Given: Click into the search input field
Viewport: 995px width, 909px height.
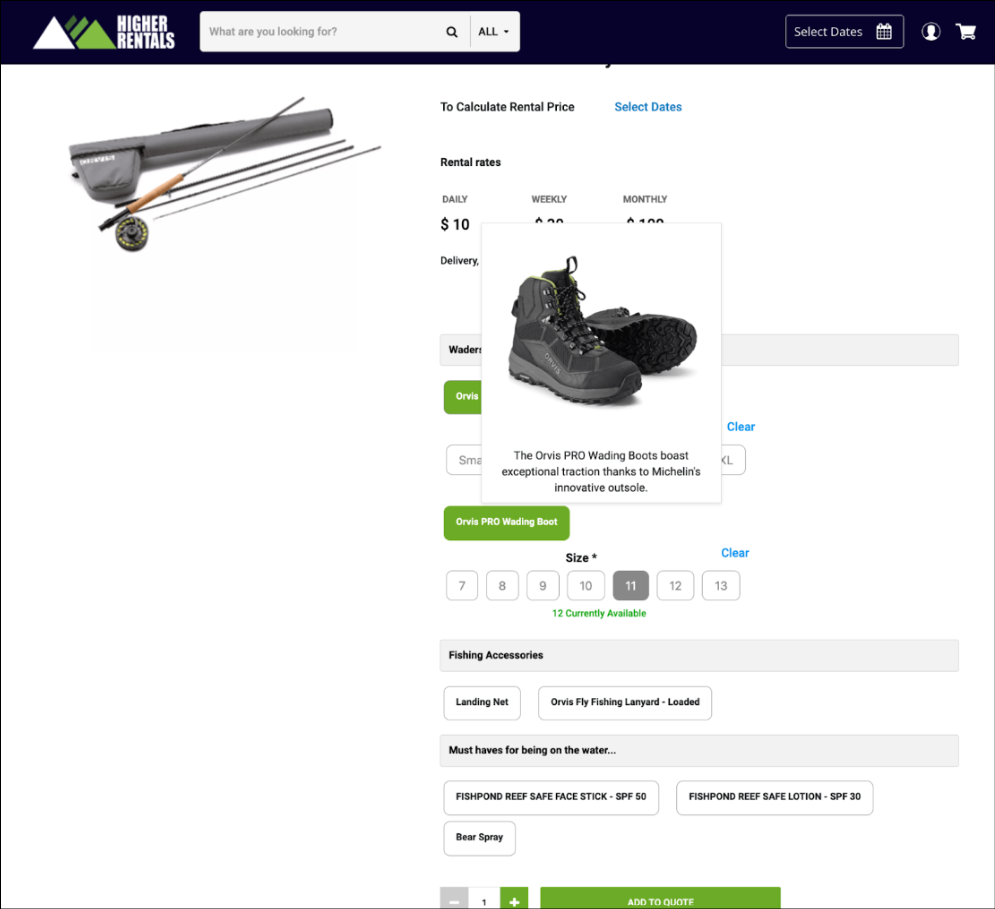Looking at the screenshot, I should pos(320,32).
